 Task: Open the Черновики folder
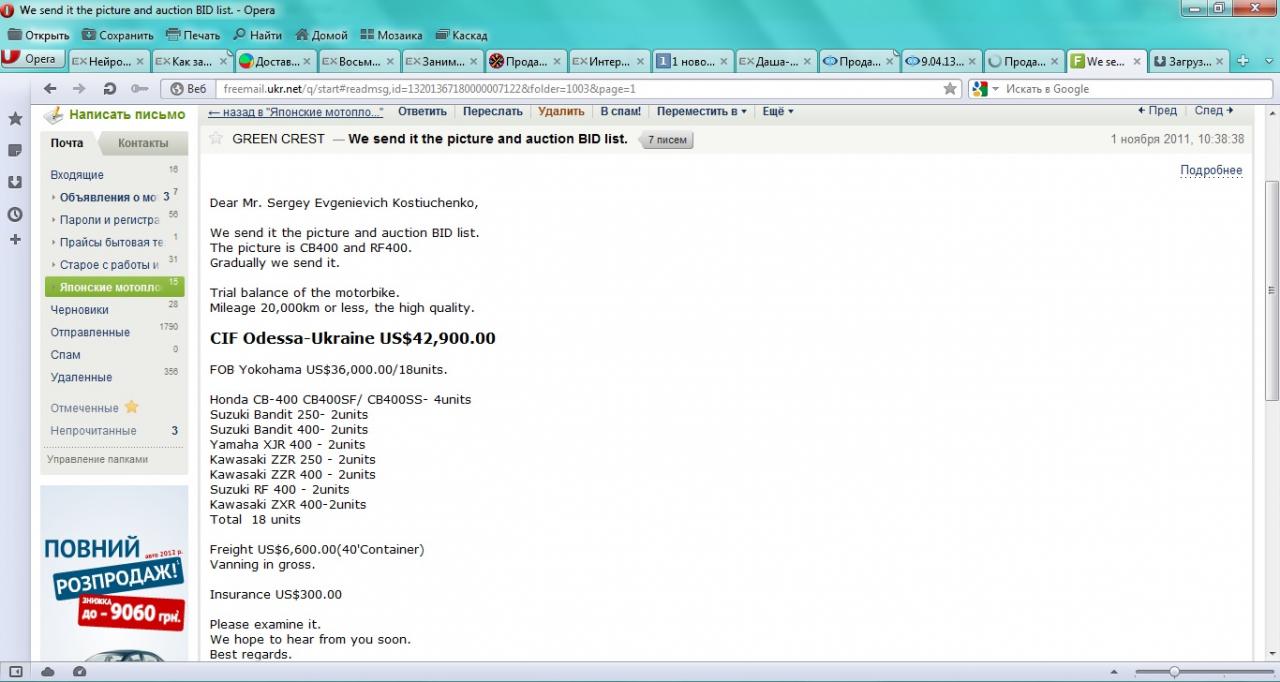tap(80, 310)
